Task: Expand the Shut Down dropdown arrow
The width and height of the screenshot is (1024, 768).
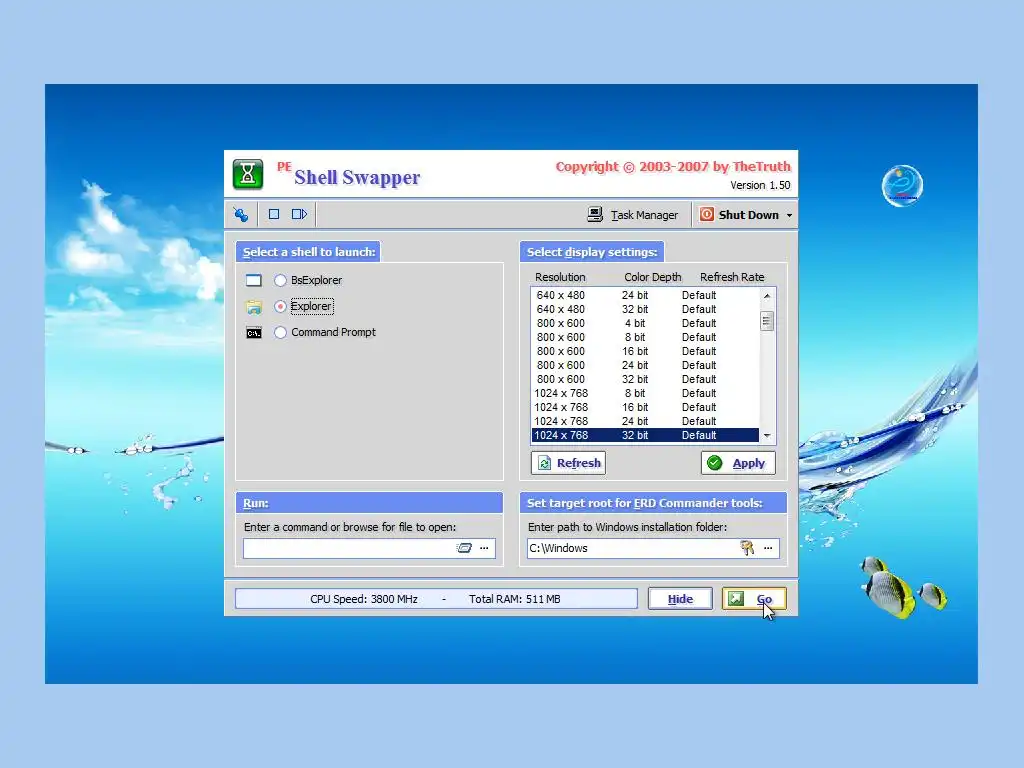Action: pos(789,215)
